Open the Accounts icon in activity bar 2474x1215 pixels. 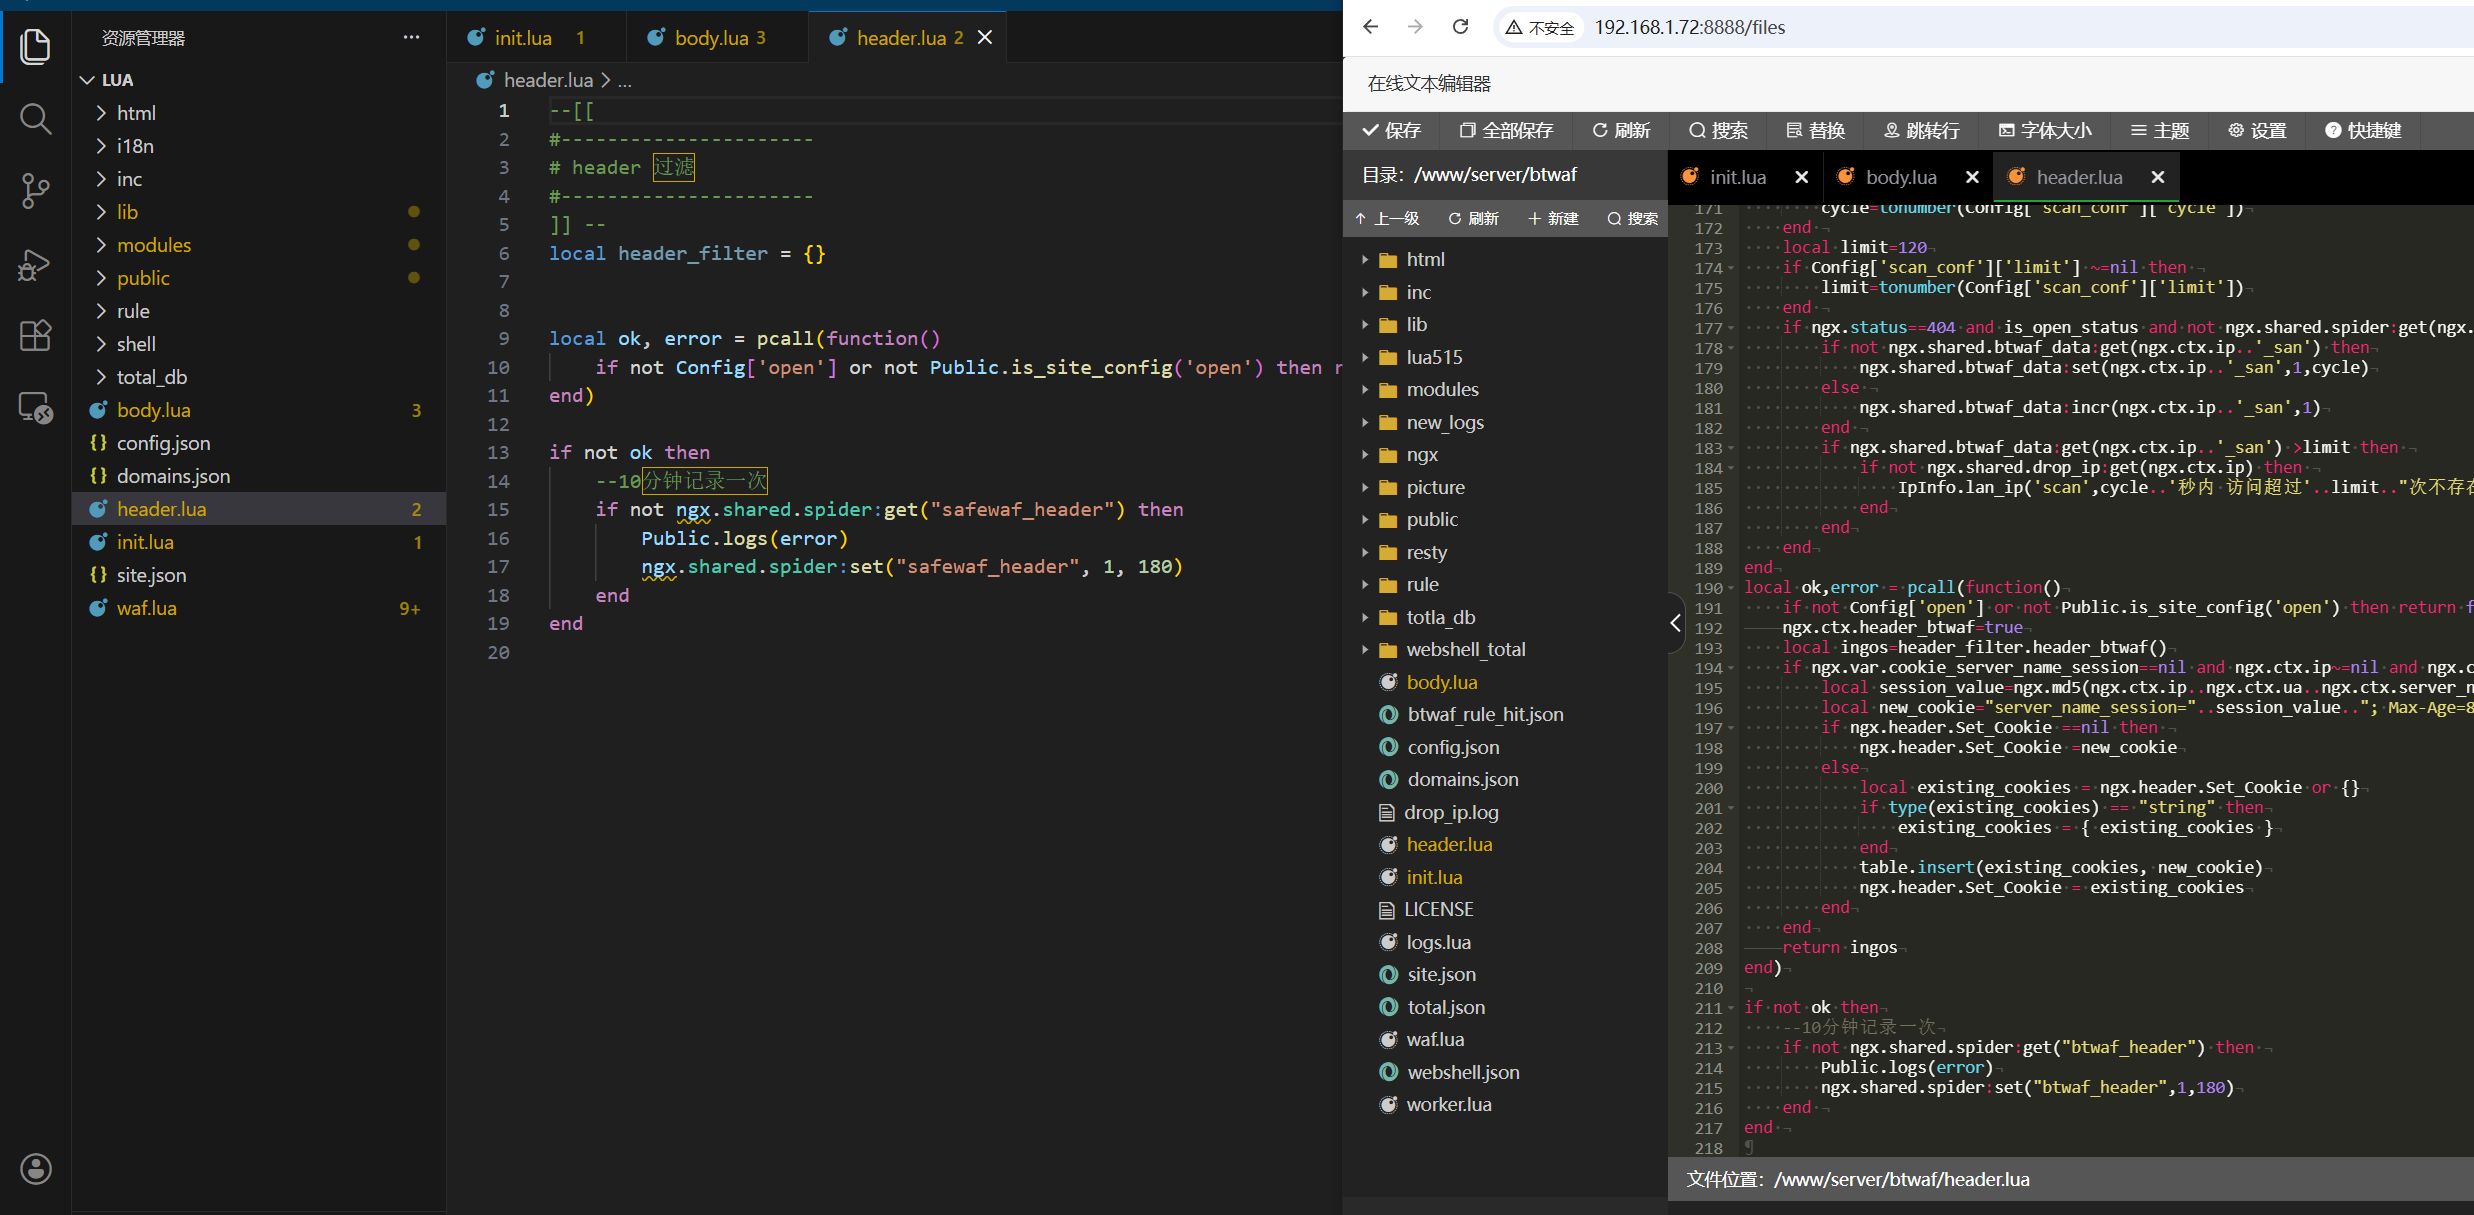coord(35,1168)
